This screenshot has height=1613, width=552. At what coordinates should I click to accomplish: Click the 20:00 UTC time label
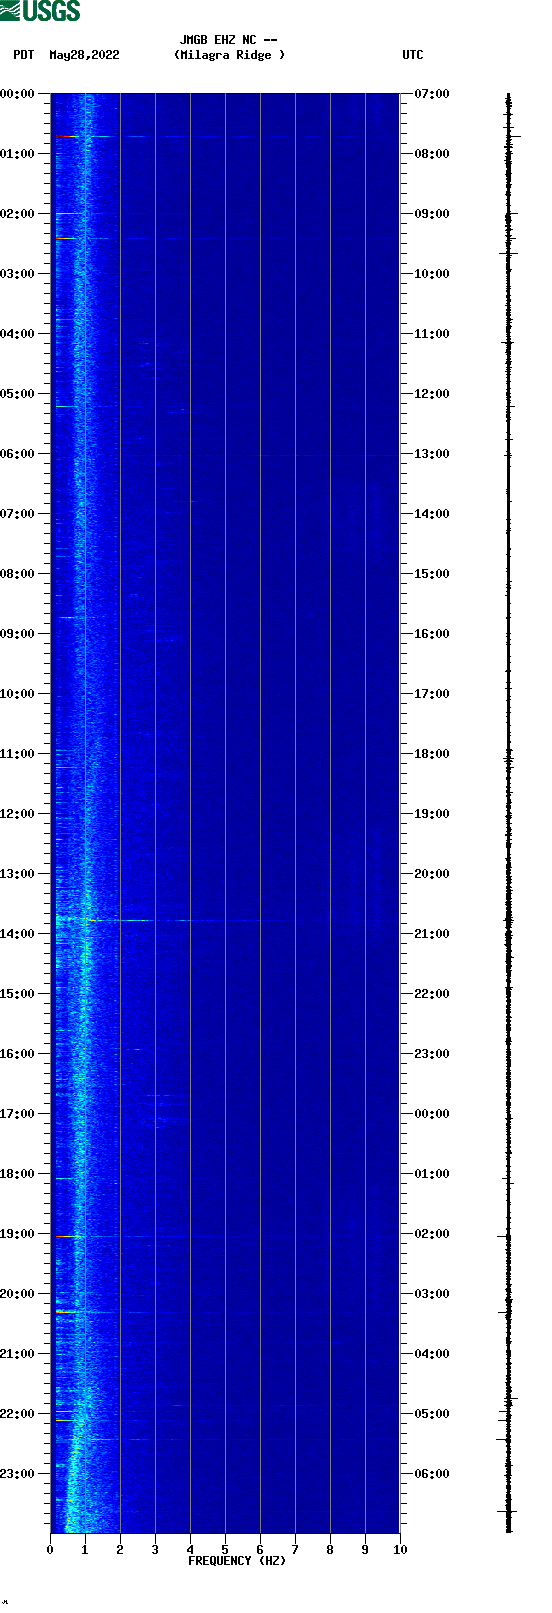point(431,874)
